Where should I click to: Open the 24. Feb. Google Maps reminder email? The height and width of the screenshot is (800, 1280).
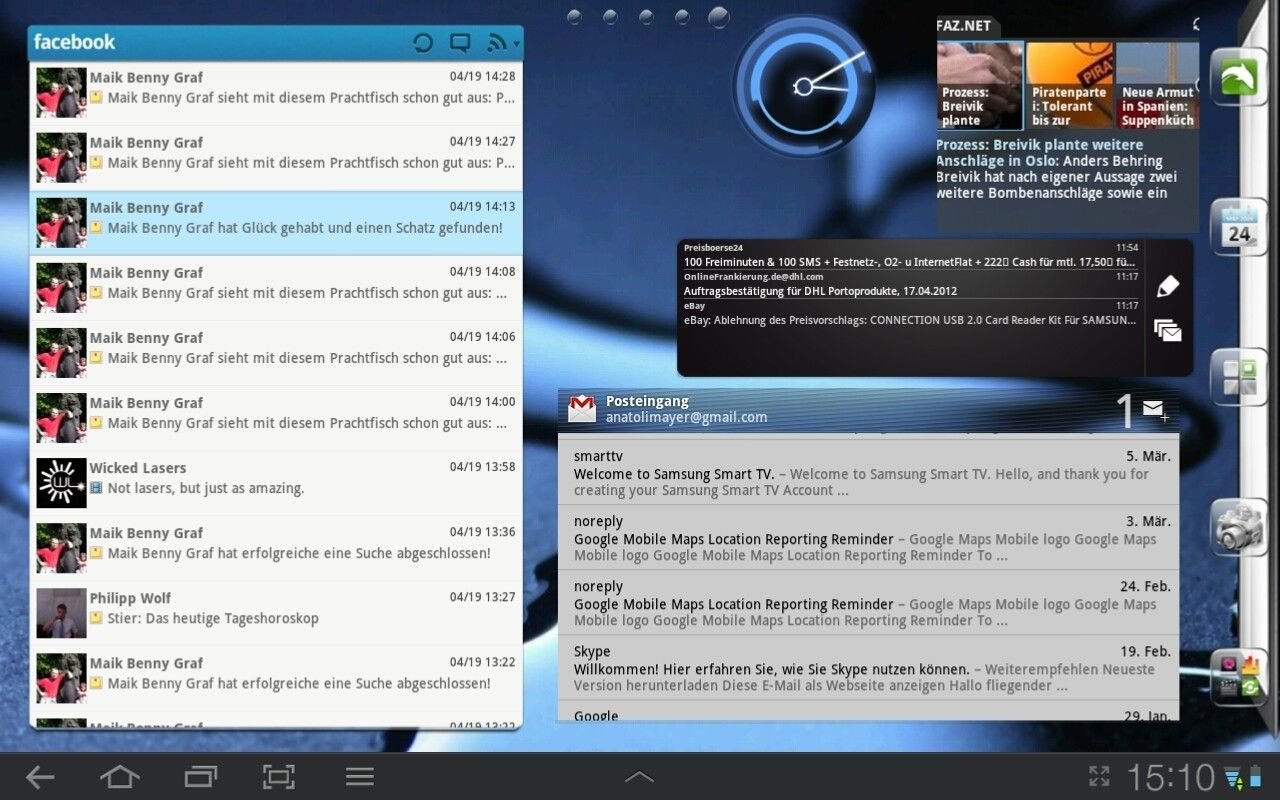[x=868, y=603]
